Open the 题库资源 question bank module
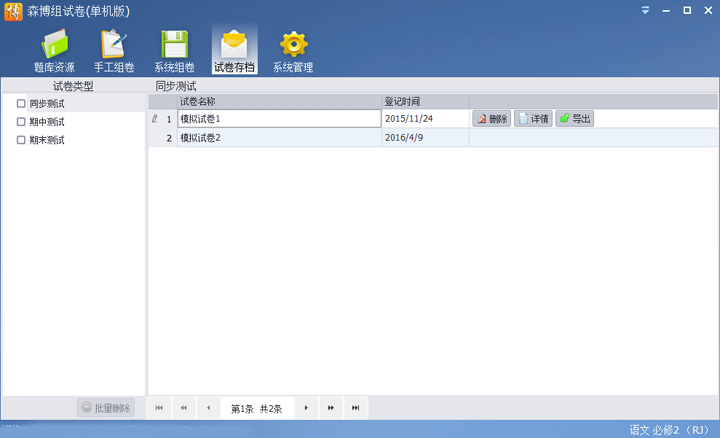 [54, 52]
